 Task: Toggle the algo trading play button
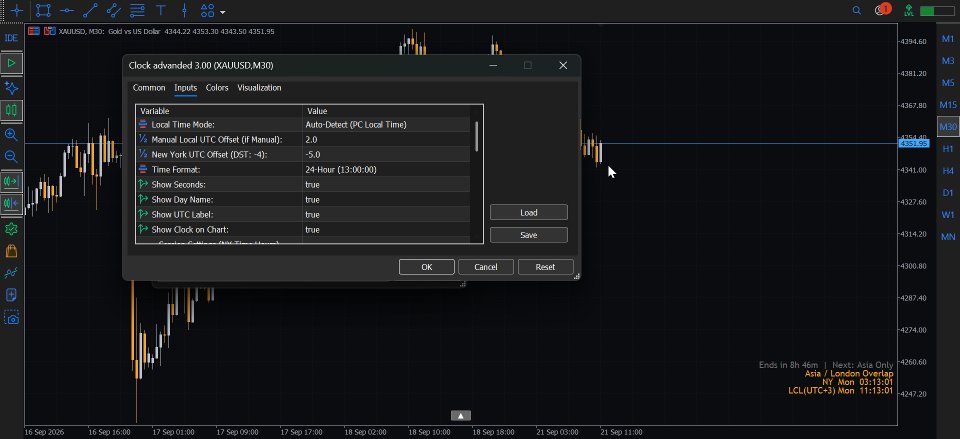pyautogui.click(x=11, y=62)
